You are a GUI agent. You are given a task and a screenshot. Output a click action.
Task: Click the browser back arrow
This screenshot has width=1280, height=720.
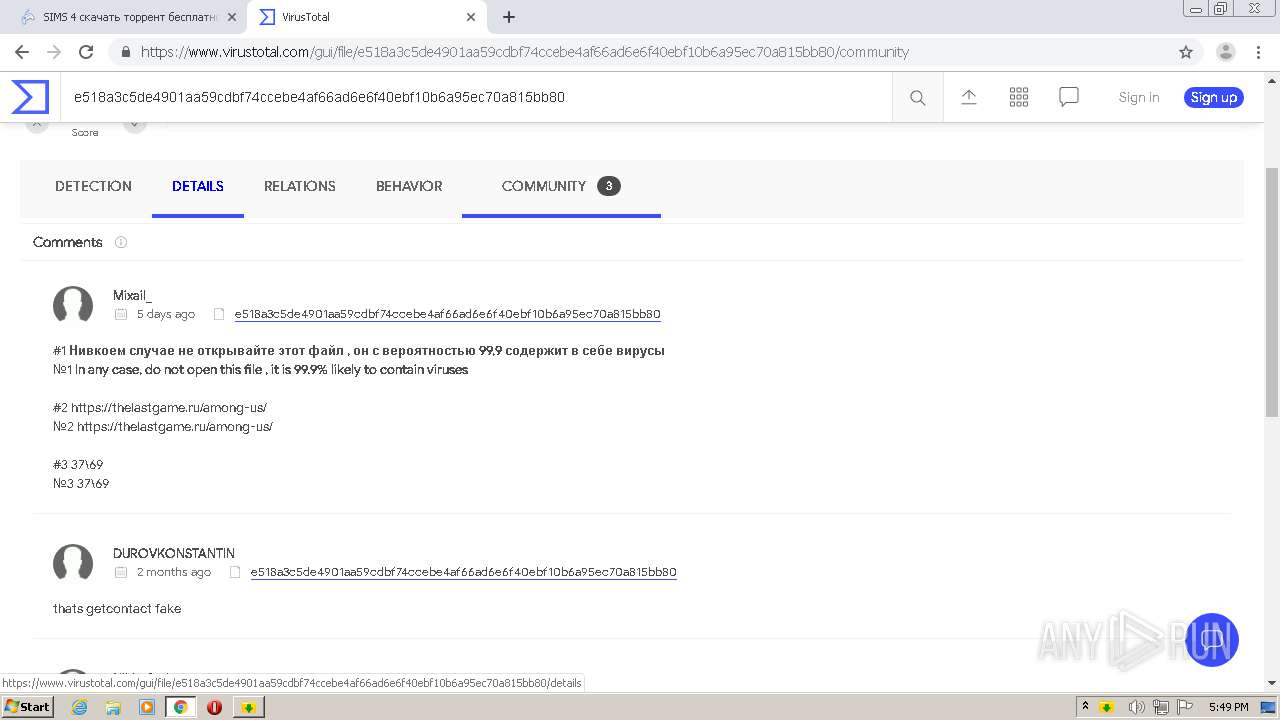coord(22,52)
